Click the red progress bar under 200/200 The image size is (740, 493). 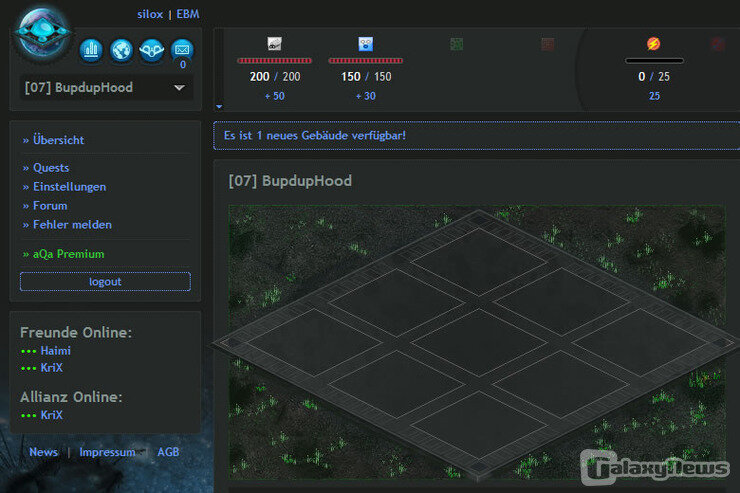click(x=274, y=61)
